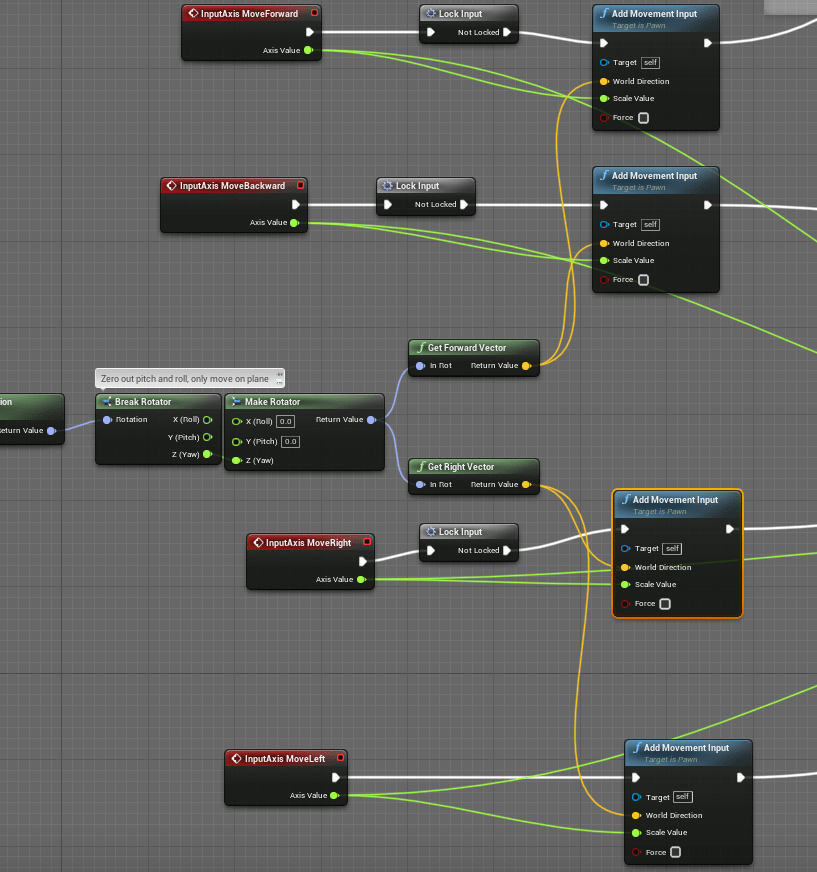This screenshot has width=817, height=872.
Task: Click the Return Value pin on Make Rotator
Action: pos(371,420)
